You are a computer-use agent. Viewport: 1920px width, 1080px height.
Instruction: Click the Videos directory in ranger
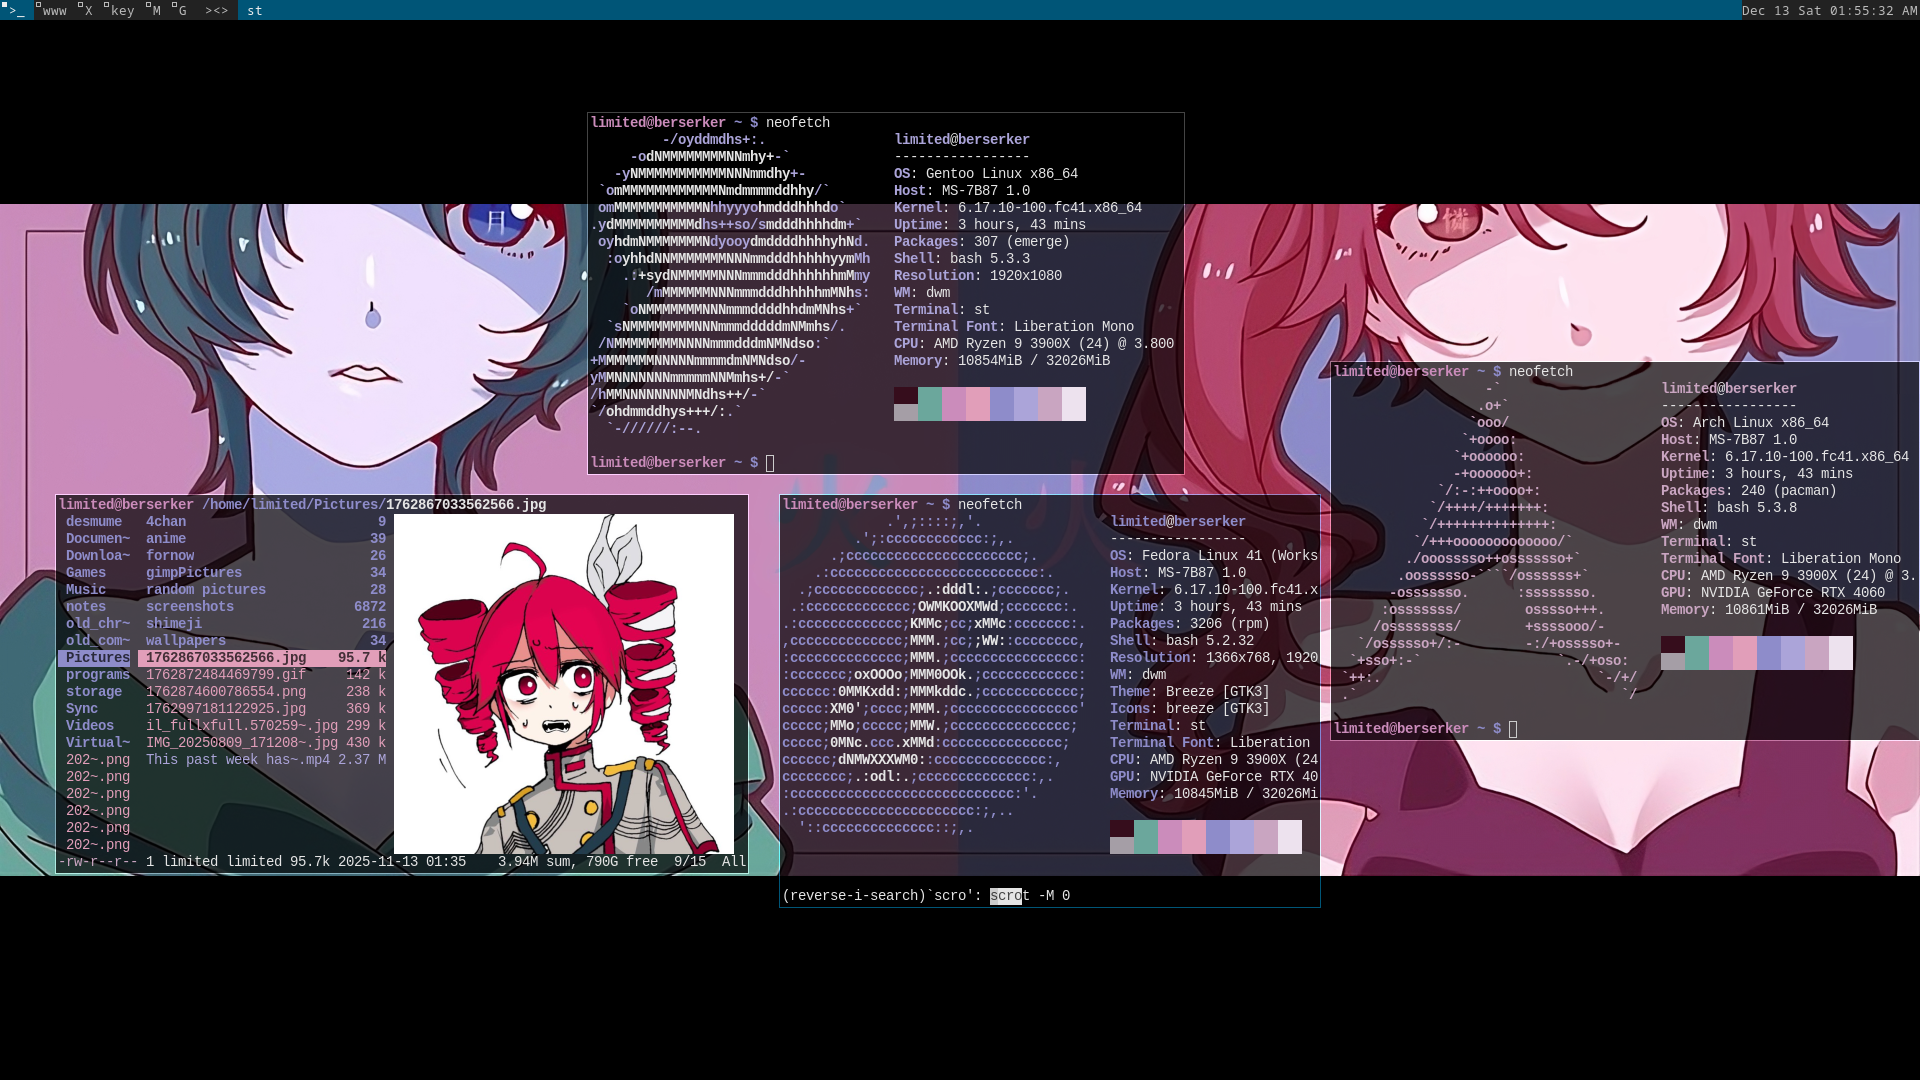(90, 726)
